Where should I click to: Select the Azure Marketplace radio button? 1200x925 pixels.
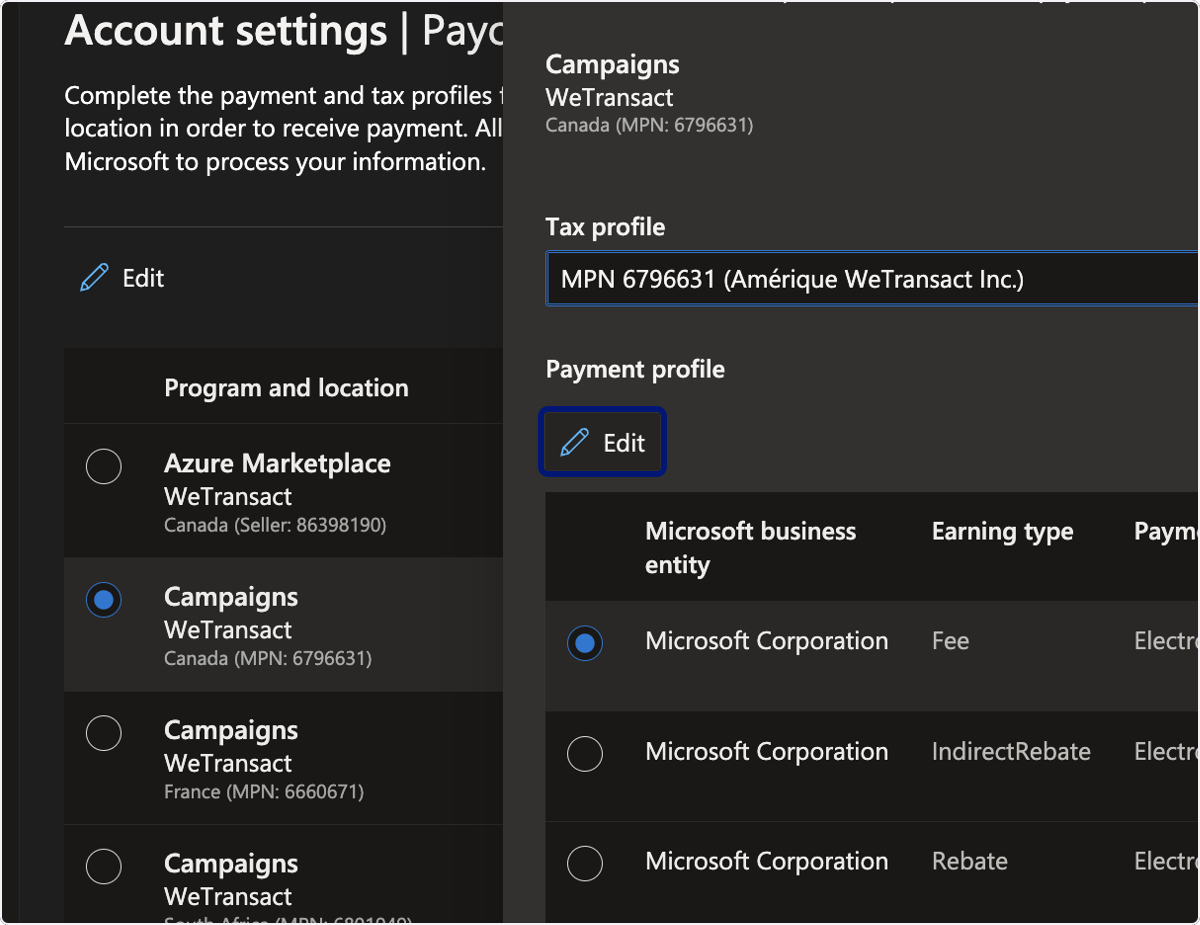pos(104,466)
